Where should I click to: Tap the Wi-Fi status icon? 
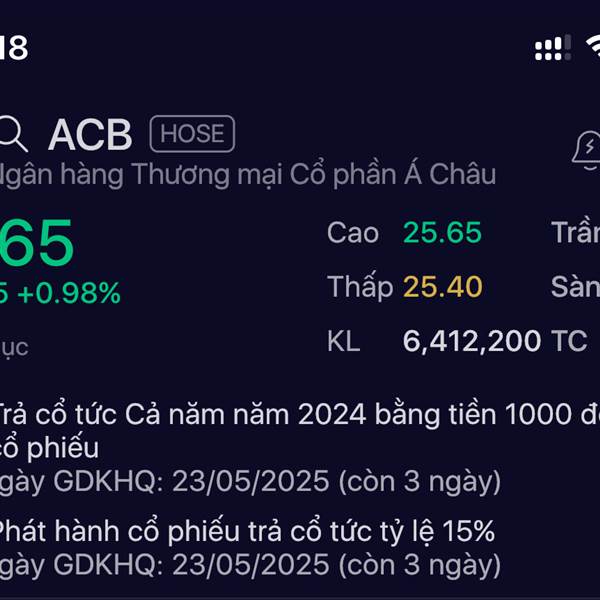pyautogui.click(x=593, y=47)
